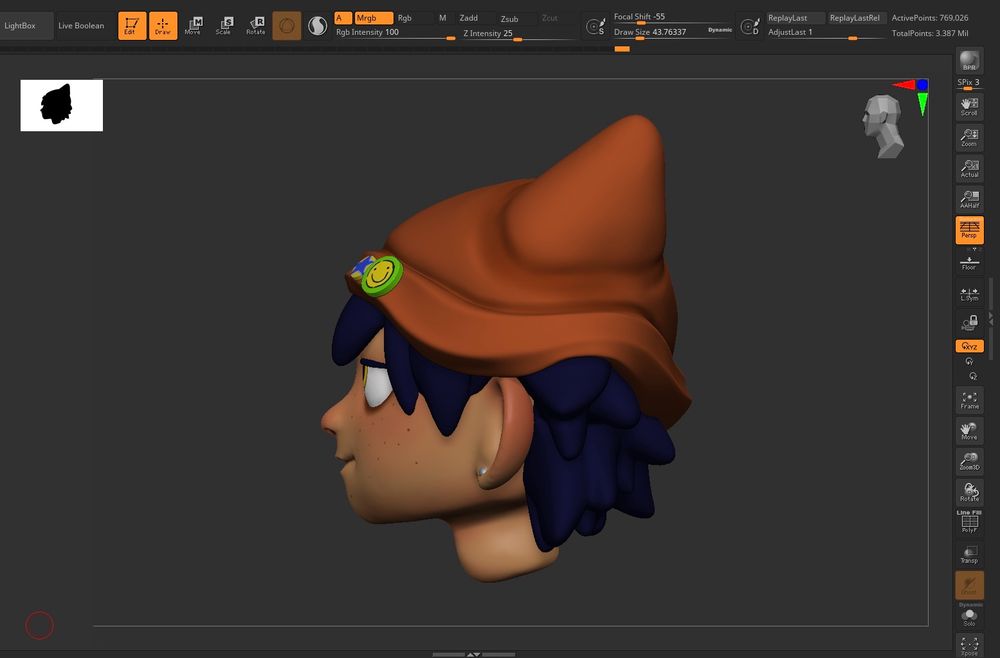Screen dimensions: 1000x658
Task: Click the XYZ axis indicator arrows
Action: (912, 96)
